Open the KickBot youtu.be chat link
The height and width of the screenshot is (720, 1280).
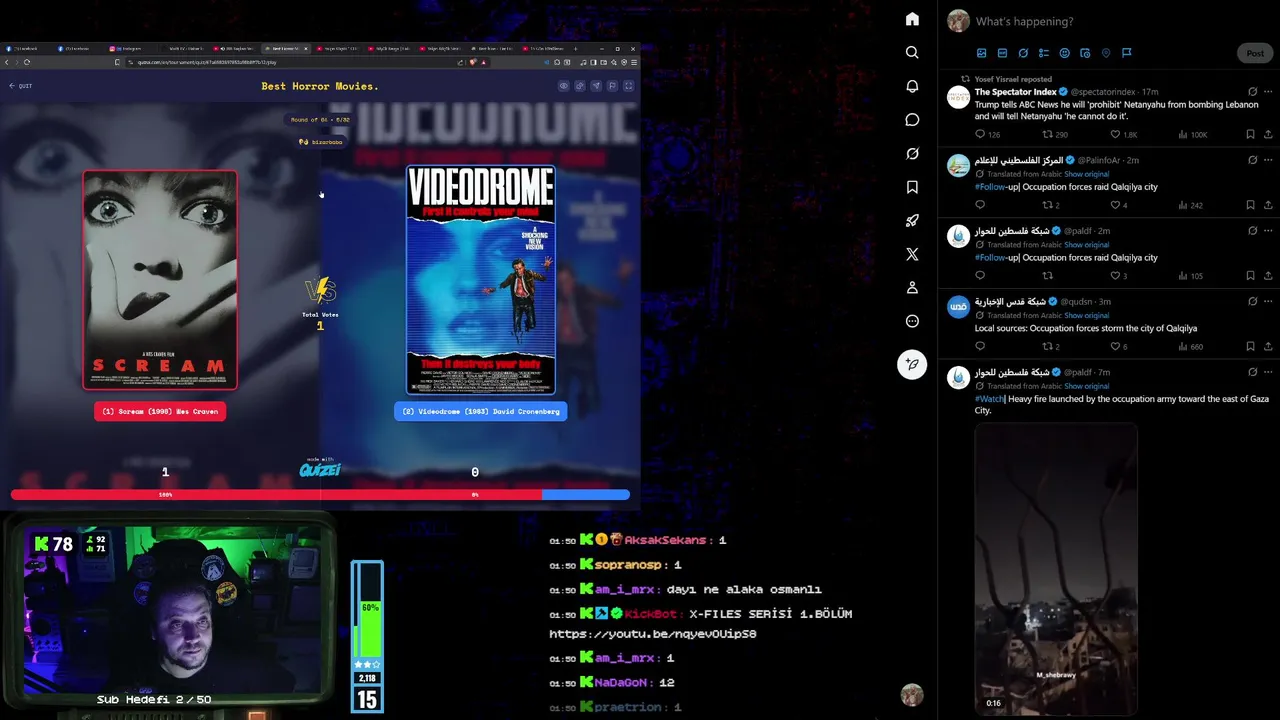pos(652,634)
